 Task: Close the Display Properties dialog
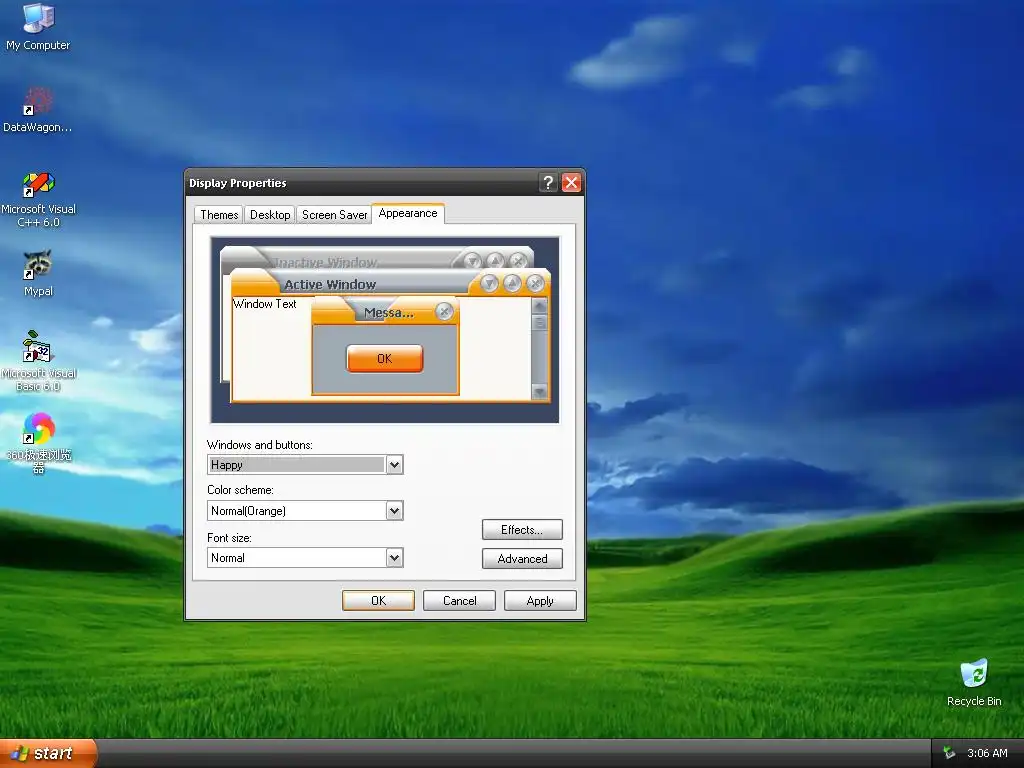pos(571,183)
